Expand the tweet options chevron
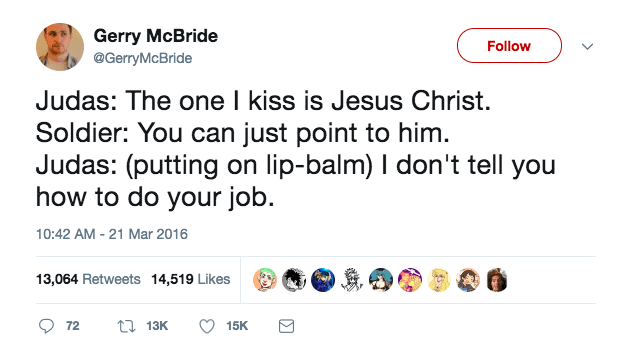 pos(587,47)
